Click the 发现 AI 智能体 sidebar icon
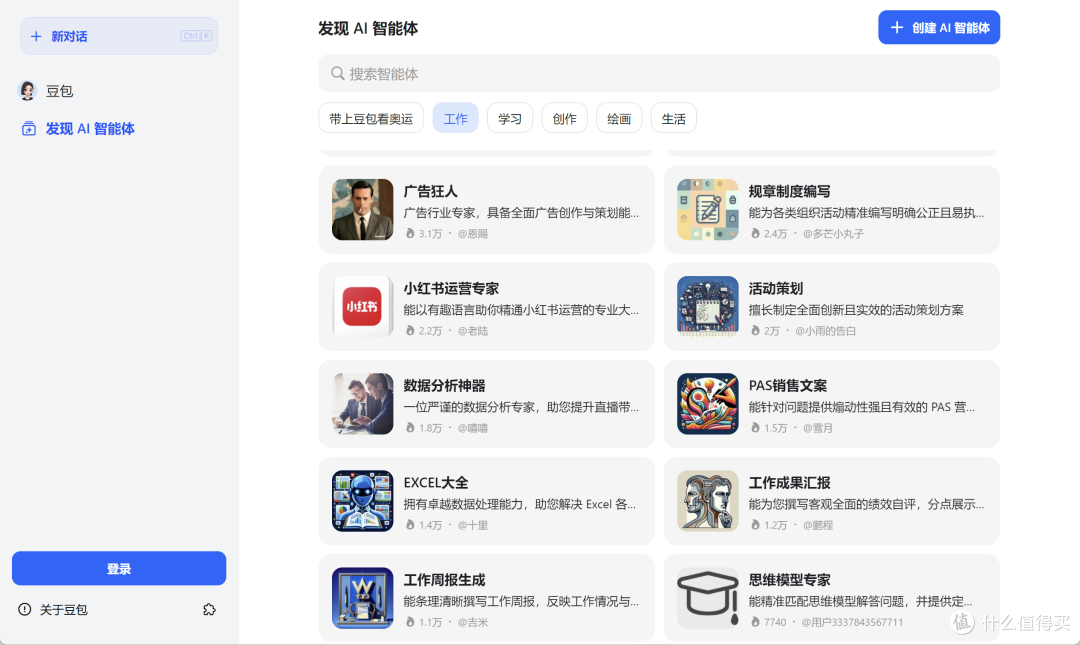Viewport: 1080px width, 645px height. 28,129
